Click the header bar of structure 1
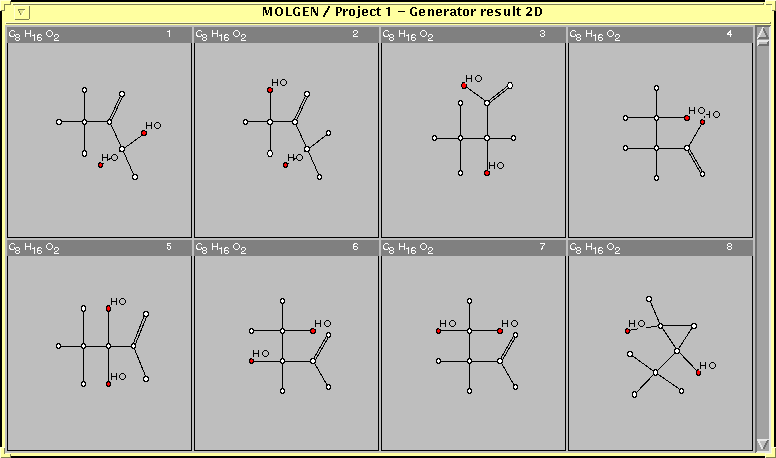This screenshot has height=458, width=776. coord(99,35)
